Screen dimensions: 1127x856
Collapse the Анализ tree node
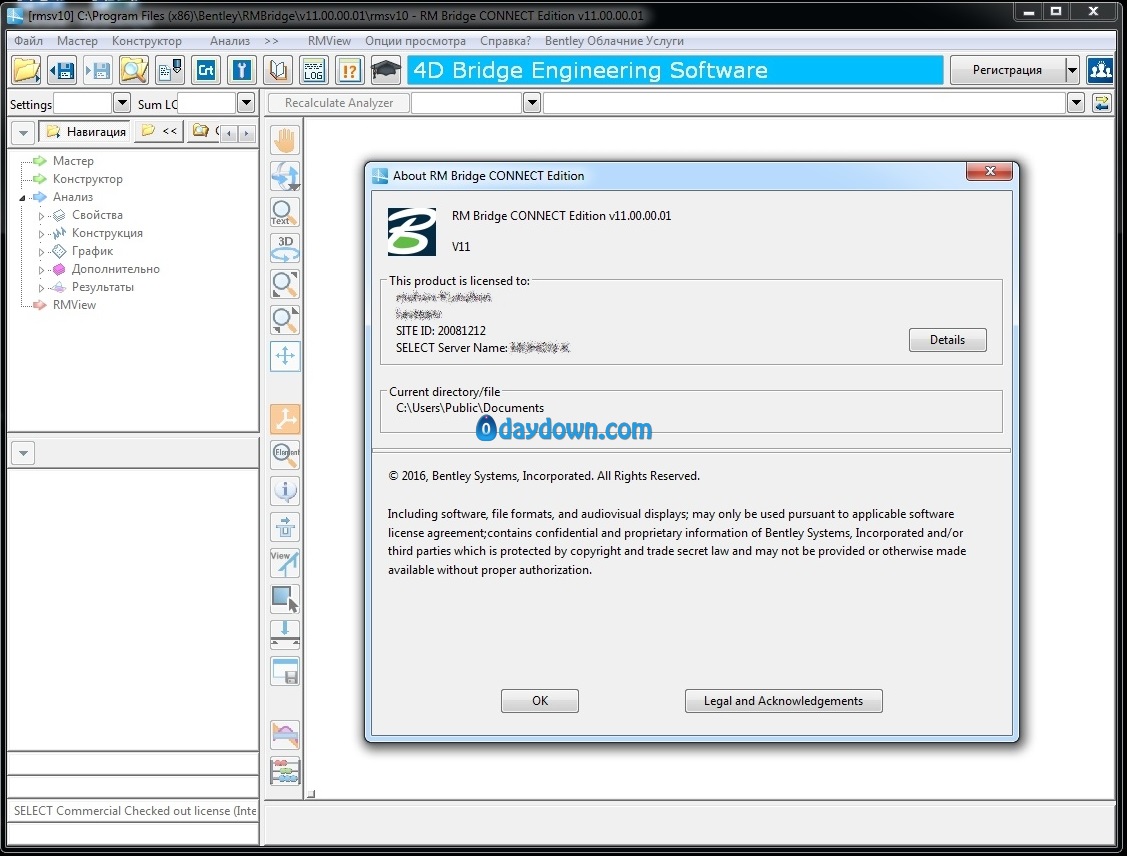(x=22, y=197)
